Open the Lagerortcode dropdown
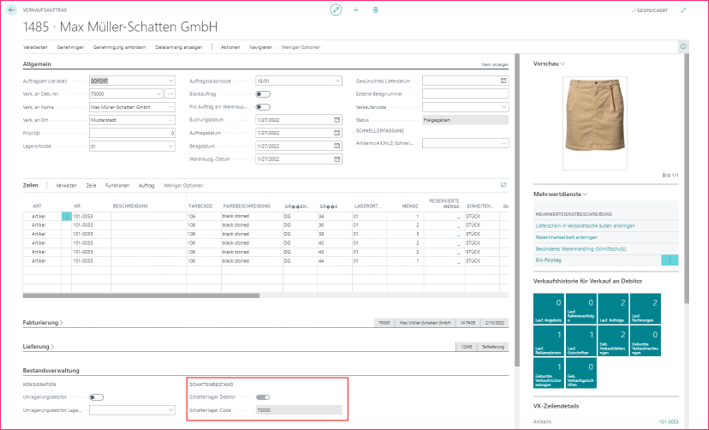This screenshot has width=709, height=430. pos(171,145)
